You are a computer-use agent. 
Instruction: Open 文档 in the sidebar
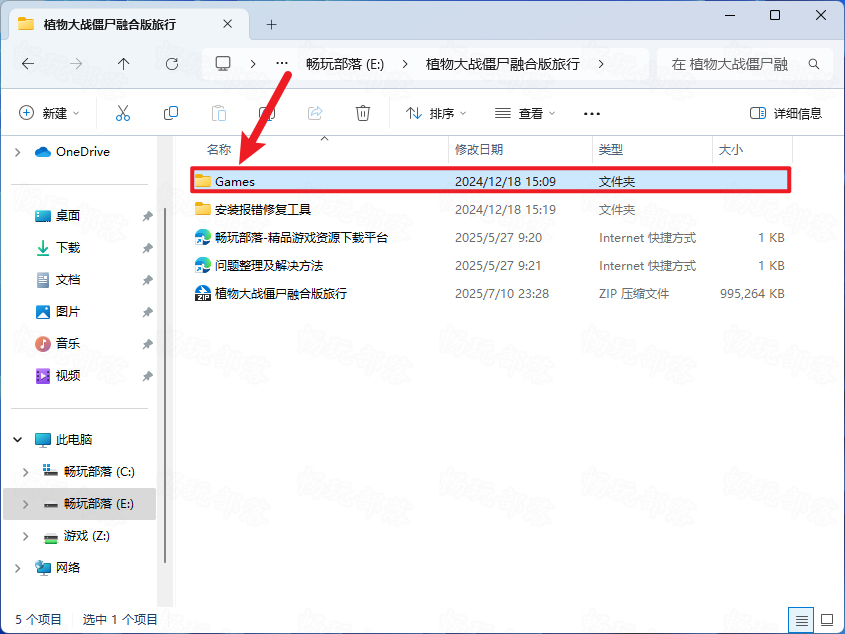point(67,280)
